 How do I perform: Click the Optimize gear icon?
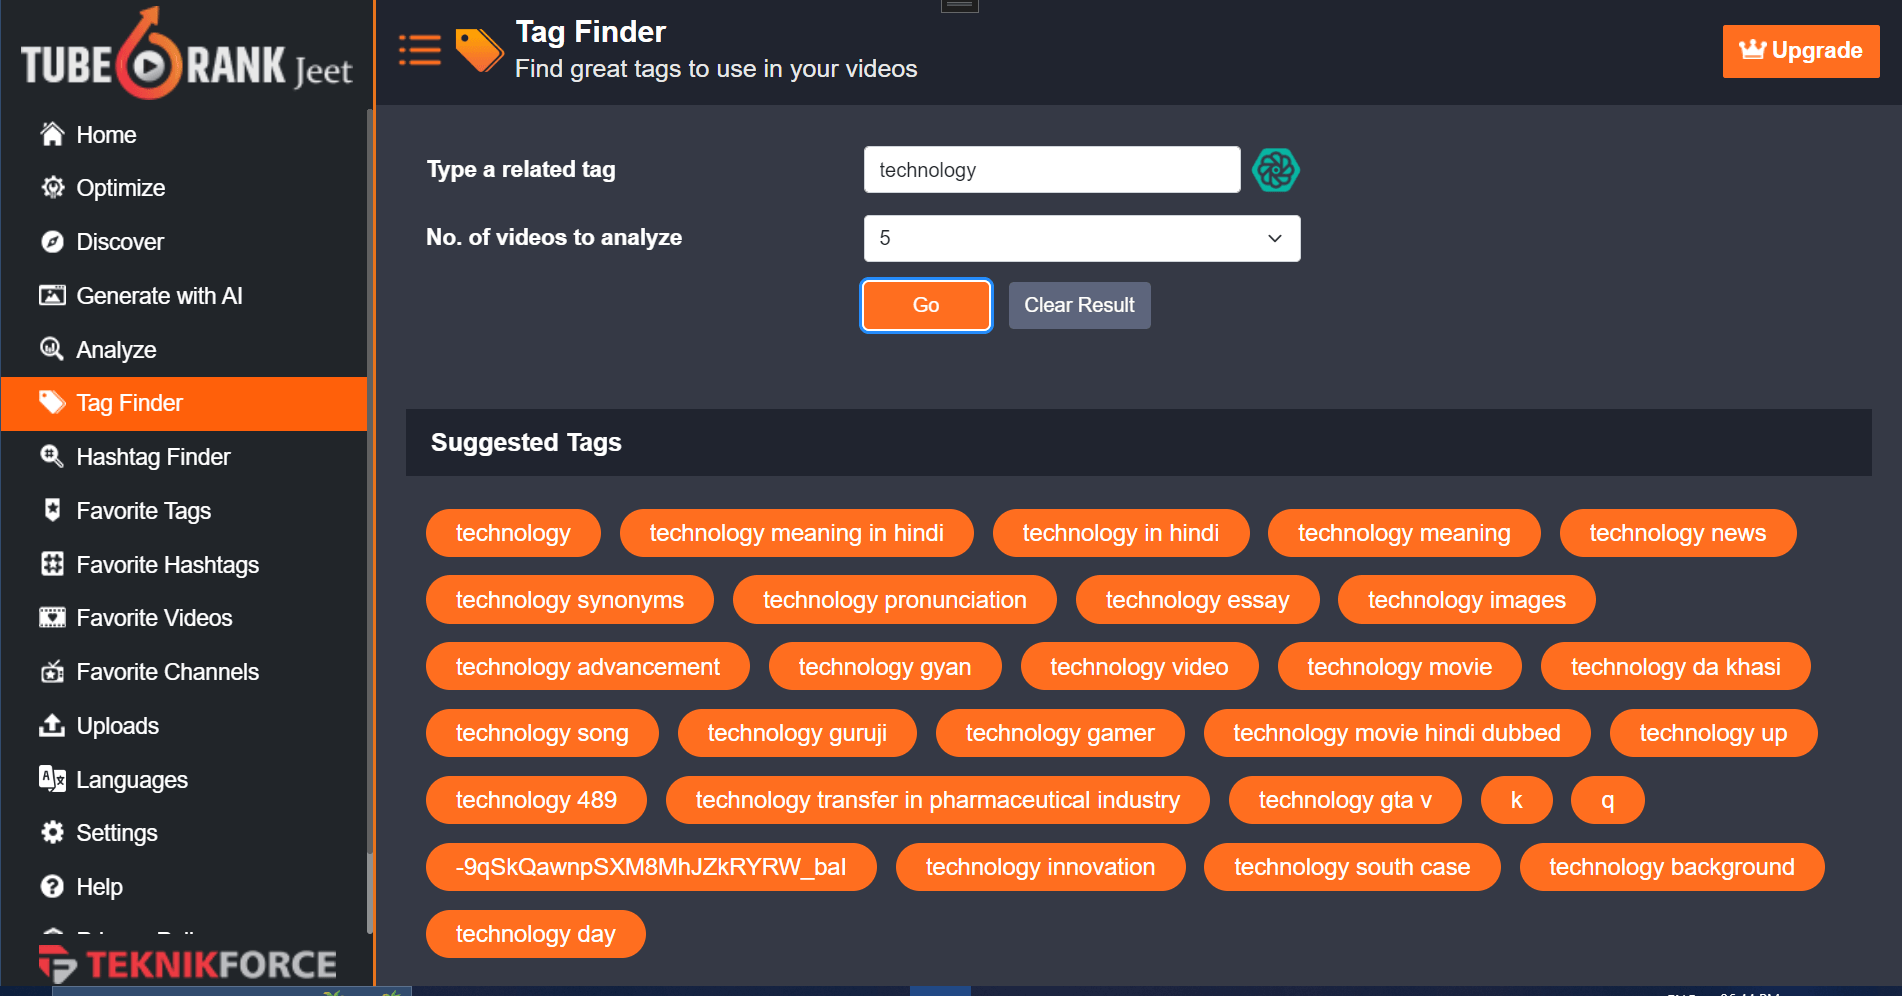[x=52, y=188]
